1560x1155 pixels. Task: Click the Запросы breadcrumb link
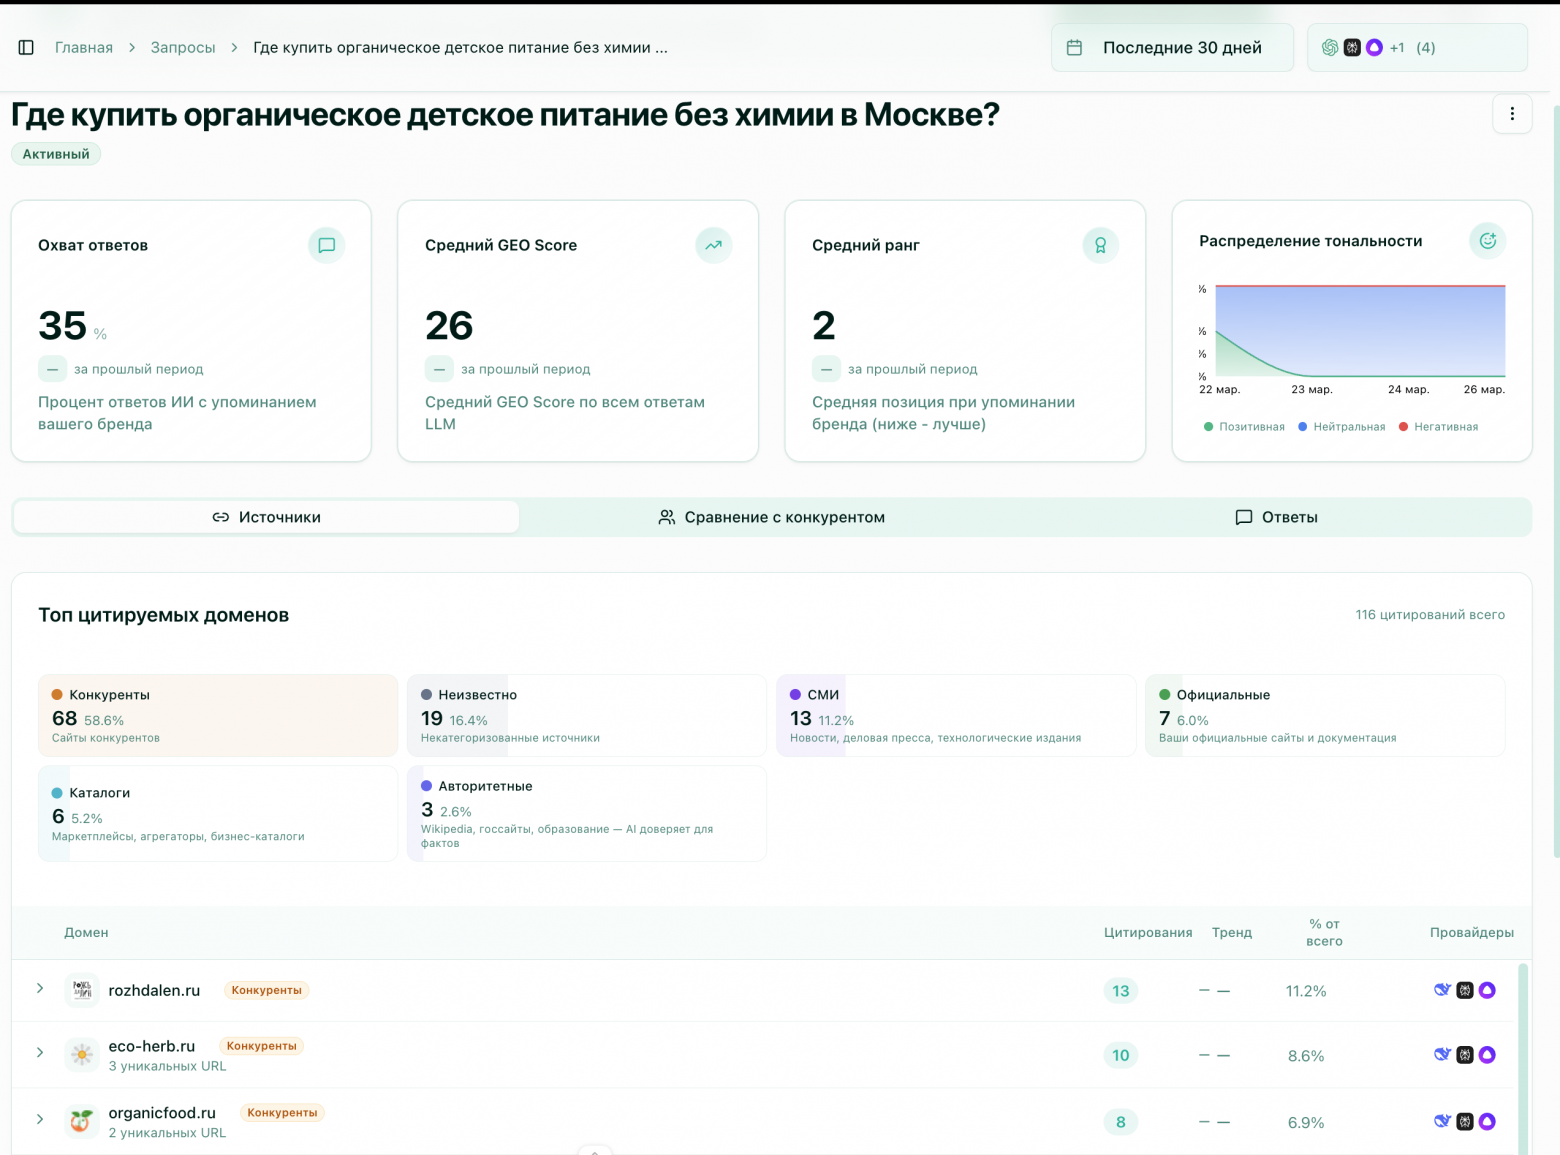click(183, 47)
